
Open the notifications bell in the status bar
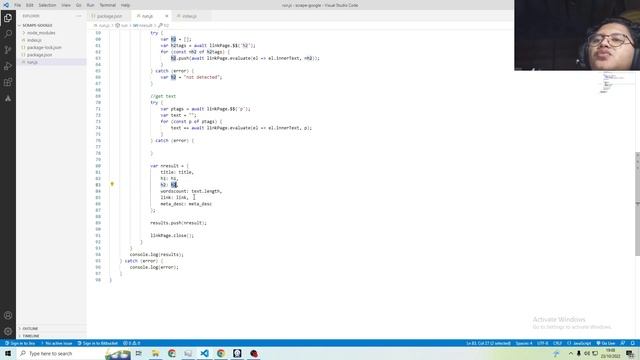tap(633, 343)
